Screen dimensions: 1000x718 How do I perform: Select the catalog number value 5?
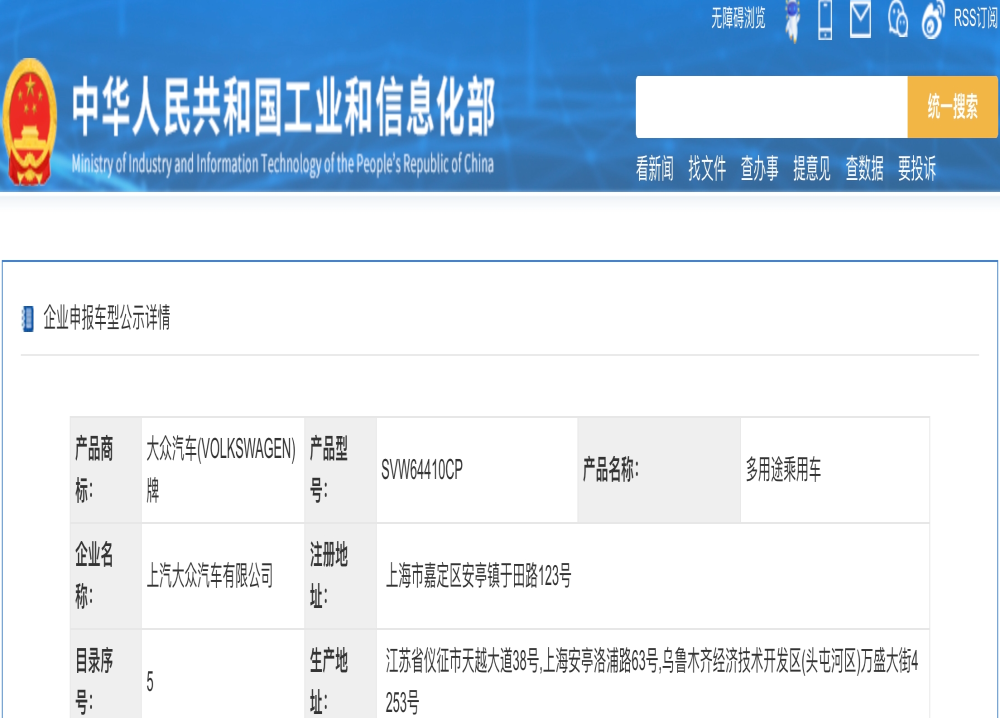coord(150,682)
